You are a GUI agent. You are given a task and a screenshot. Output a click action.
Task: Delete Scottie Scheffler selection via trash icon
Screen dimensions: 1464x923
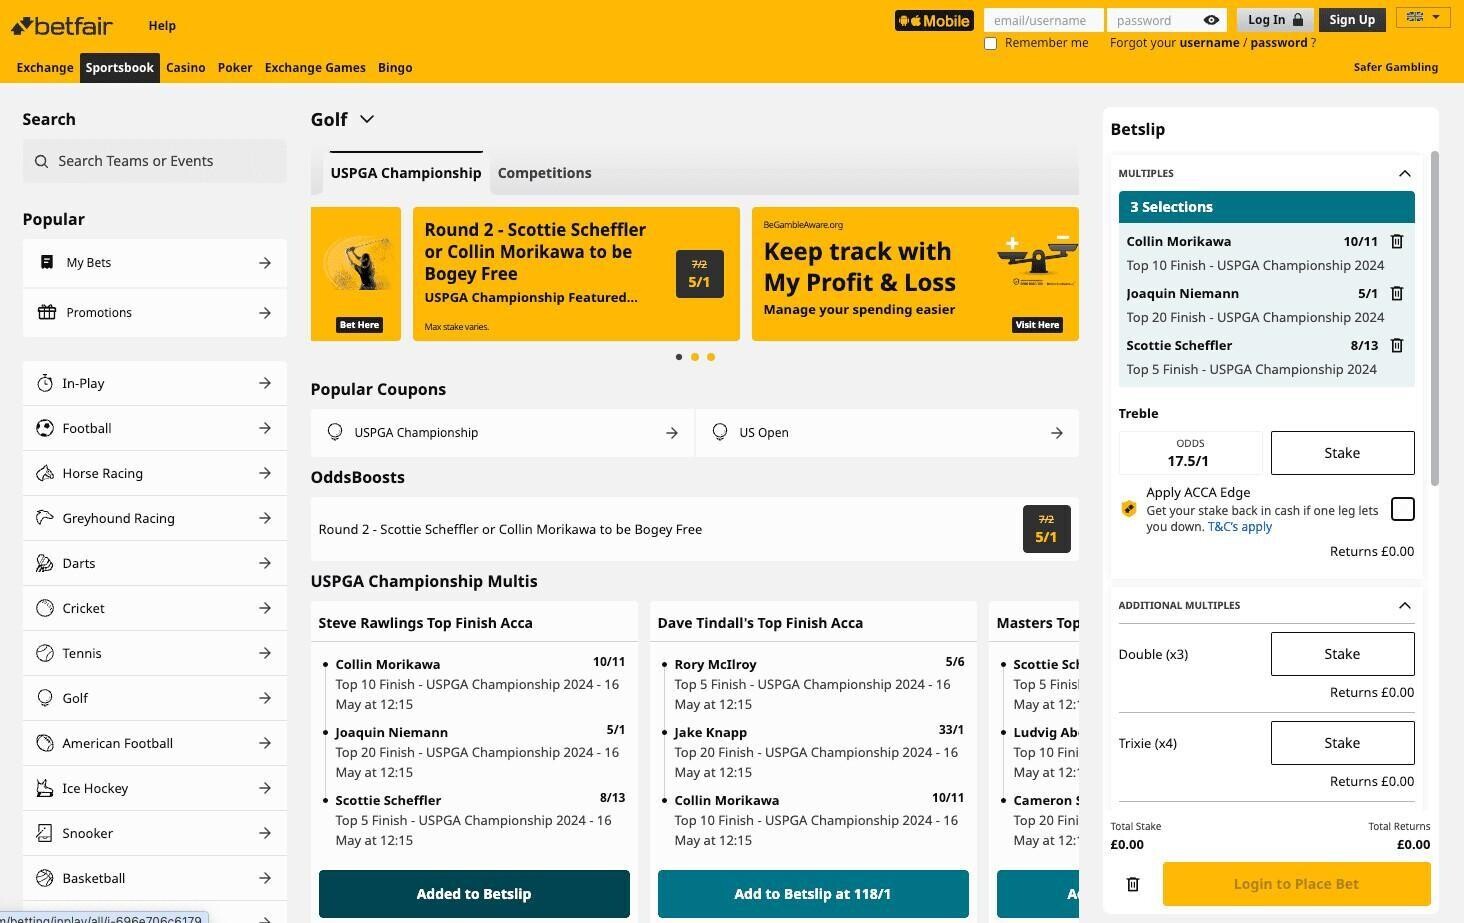[1397, 345]
